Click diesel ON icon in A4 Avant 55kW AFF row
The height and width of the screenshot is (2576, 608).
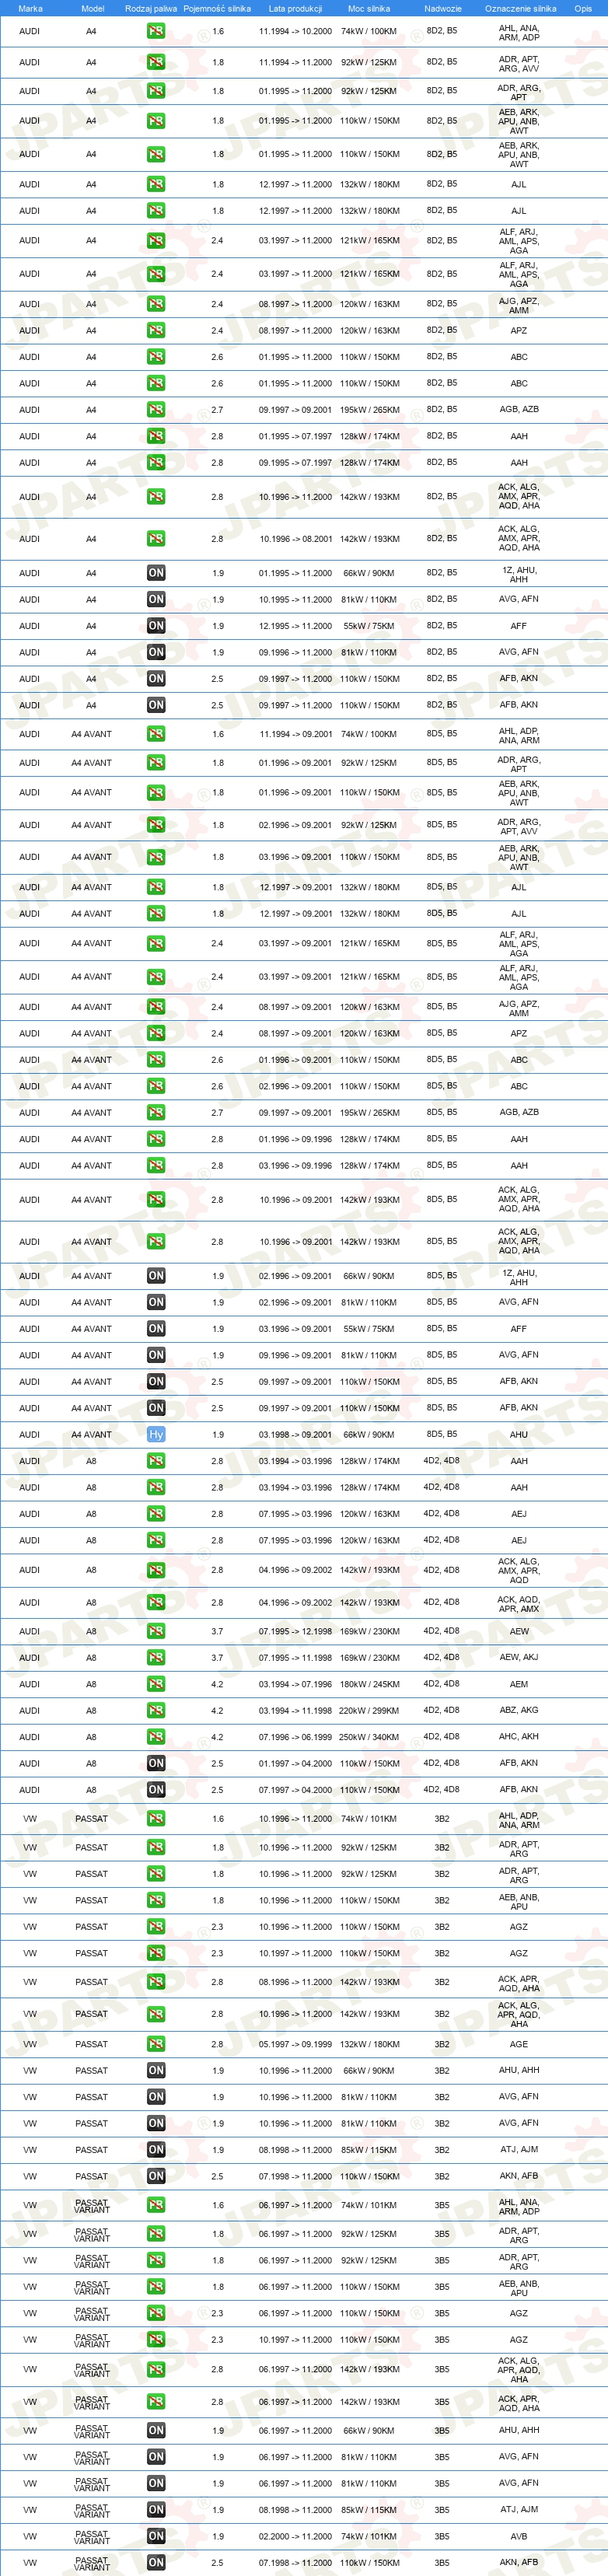point(156,1329)
